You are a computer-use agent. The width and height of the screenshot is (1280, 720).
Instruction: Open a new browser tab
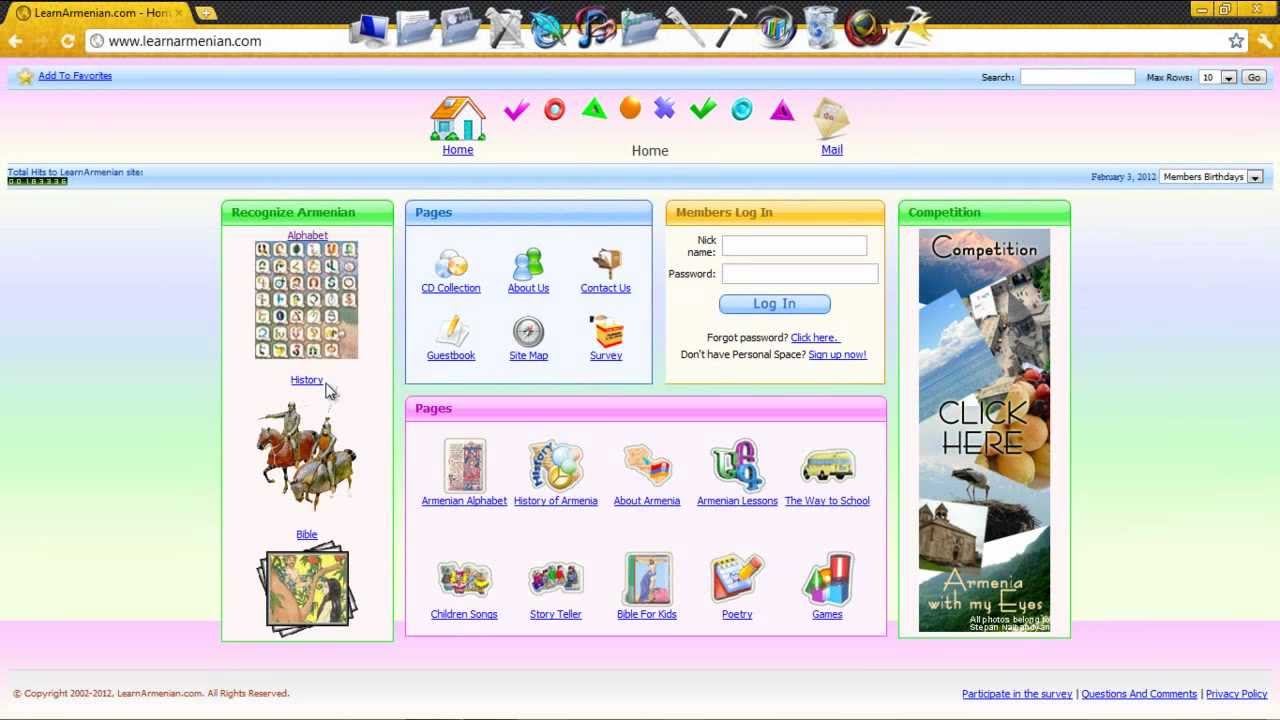click(206, 13)
